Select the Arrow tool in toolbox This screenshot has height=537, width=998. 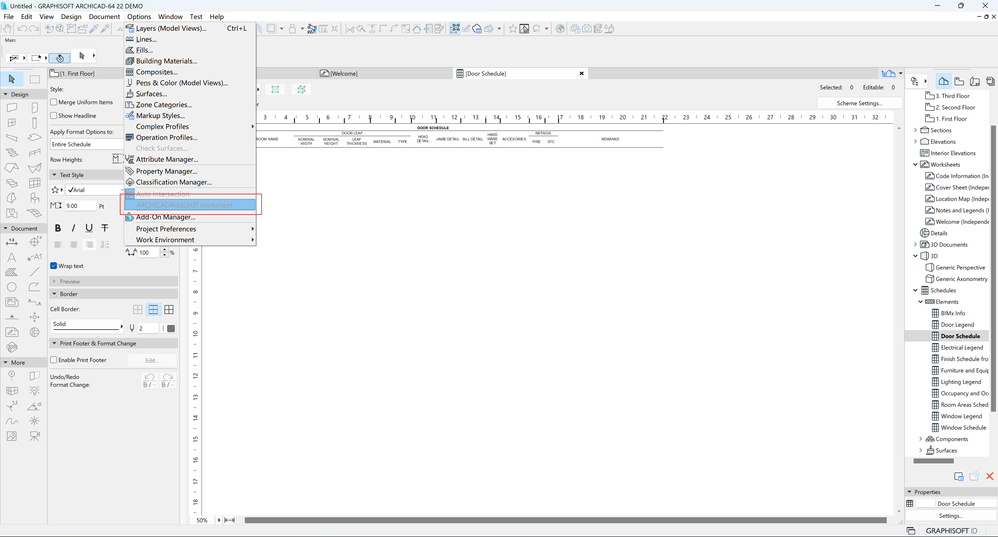(x=12, y=79)
